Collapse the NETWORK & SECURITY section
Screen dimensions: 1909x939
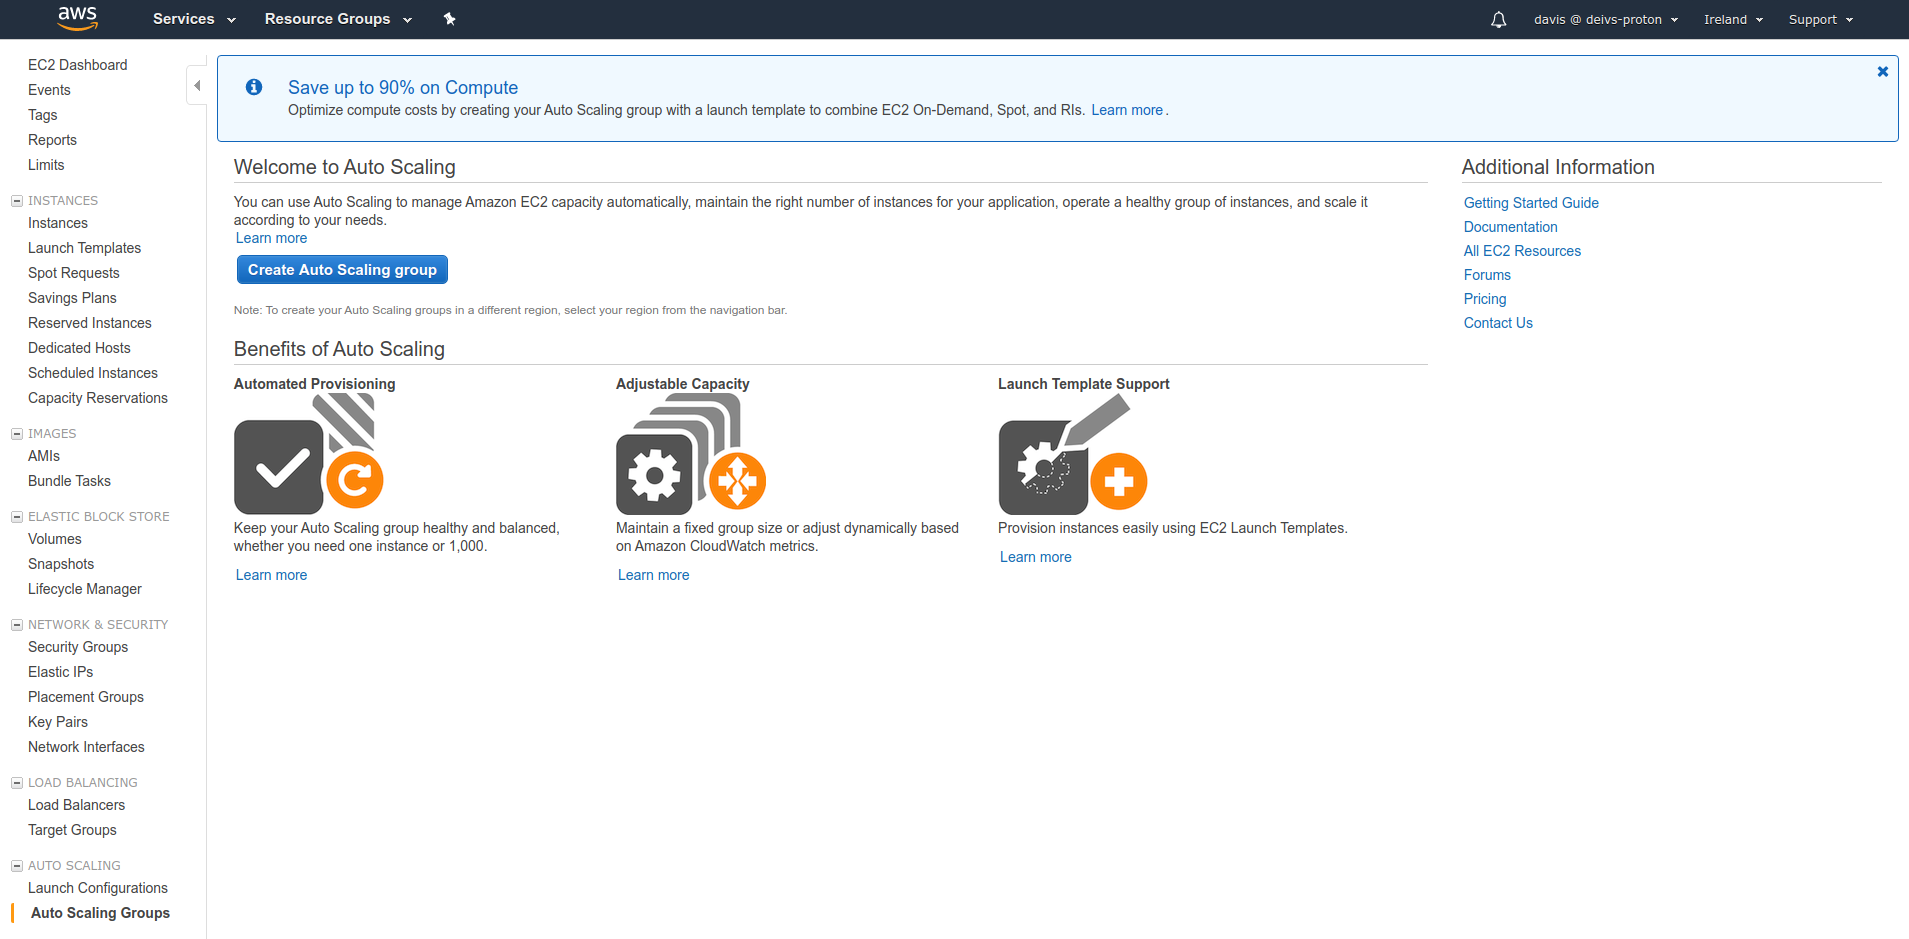pyautogui.click(x=17, y=625)
